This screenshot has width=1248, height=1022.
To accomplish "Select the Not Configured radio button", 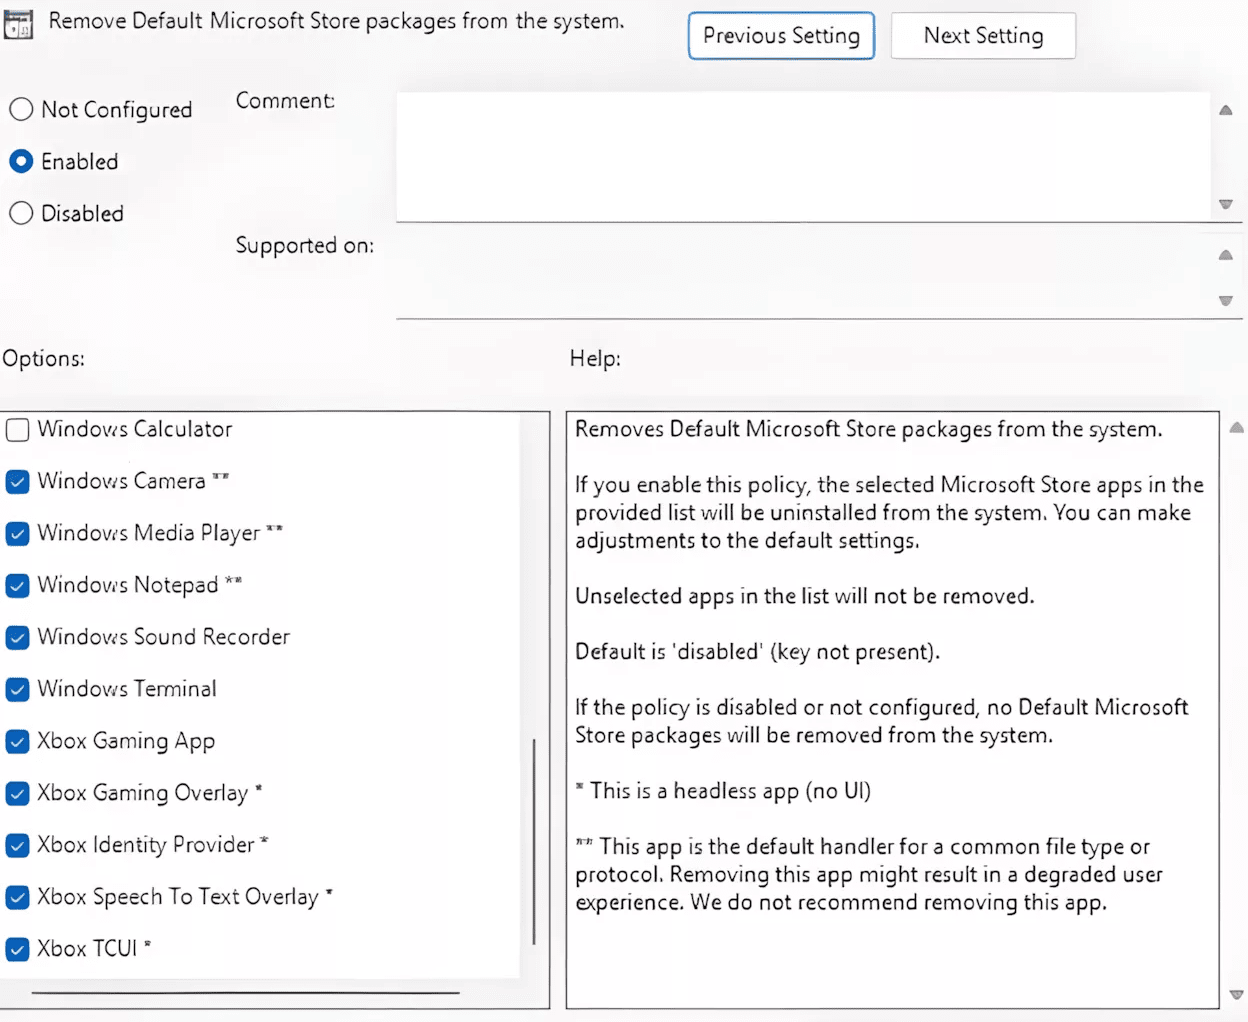I will point(20,109).
